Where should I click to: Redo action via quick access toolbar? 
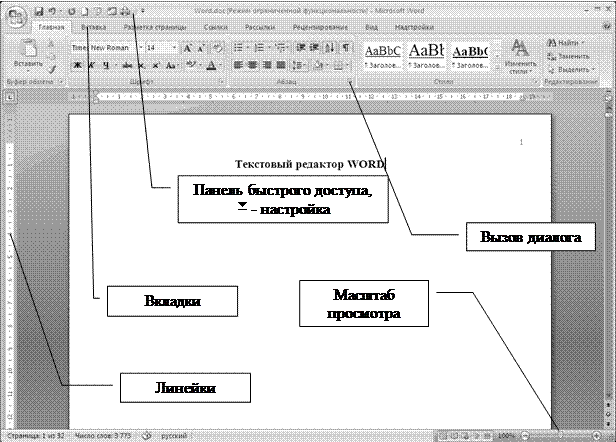(72, 11)
